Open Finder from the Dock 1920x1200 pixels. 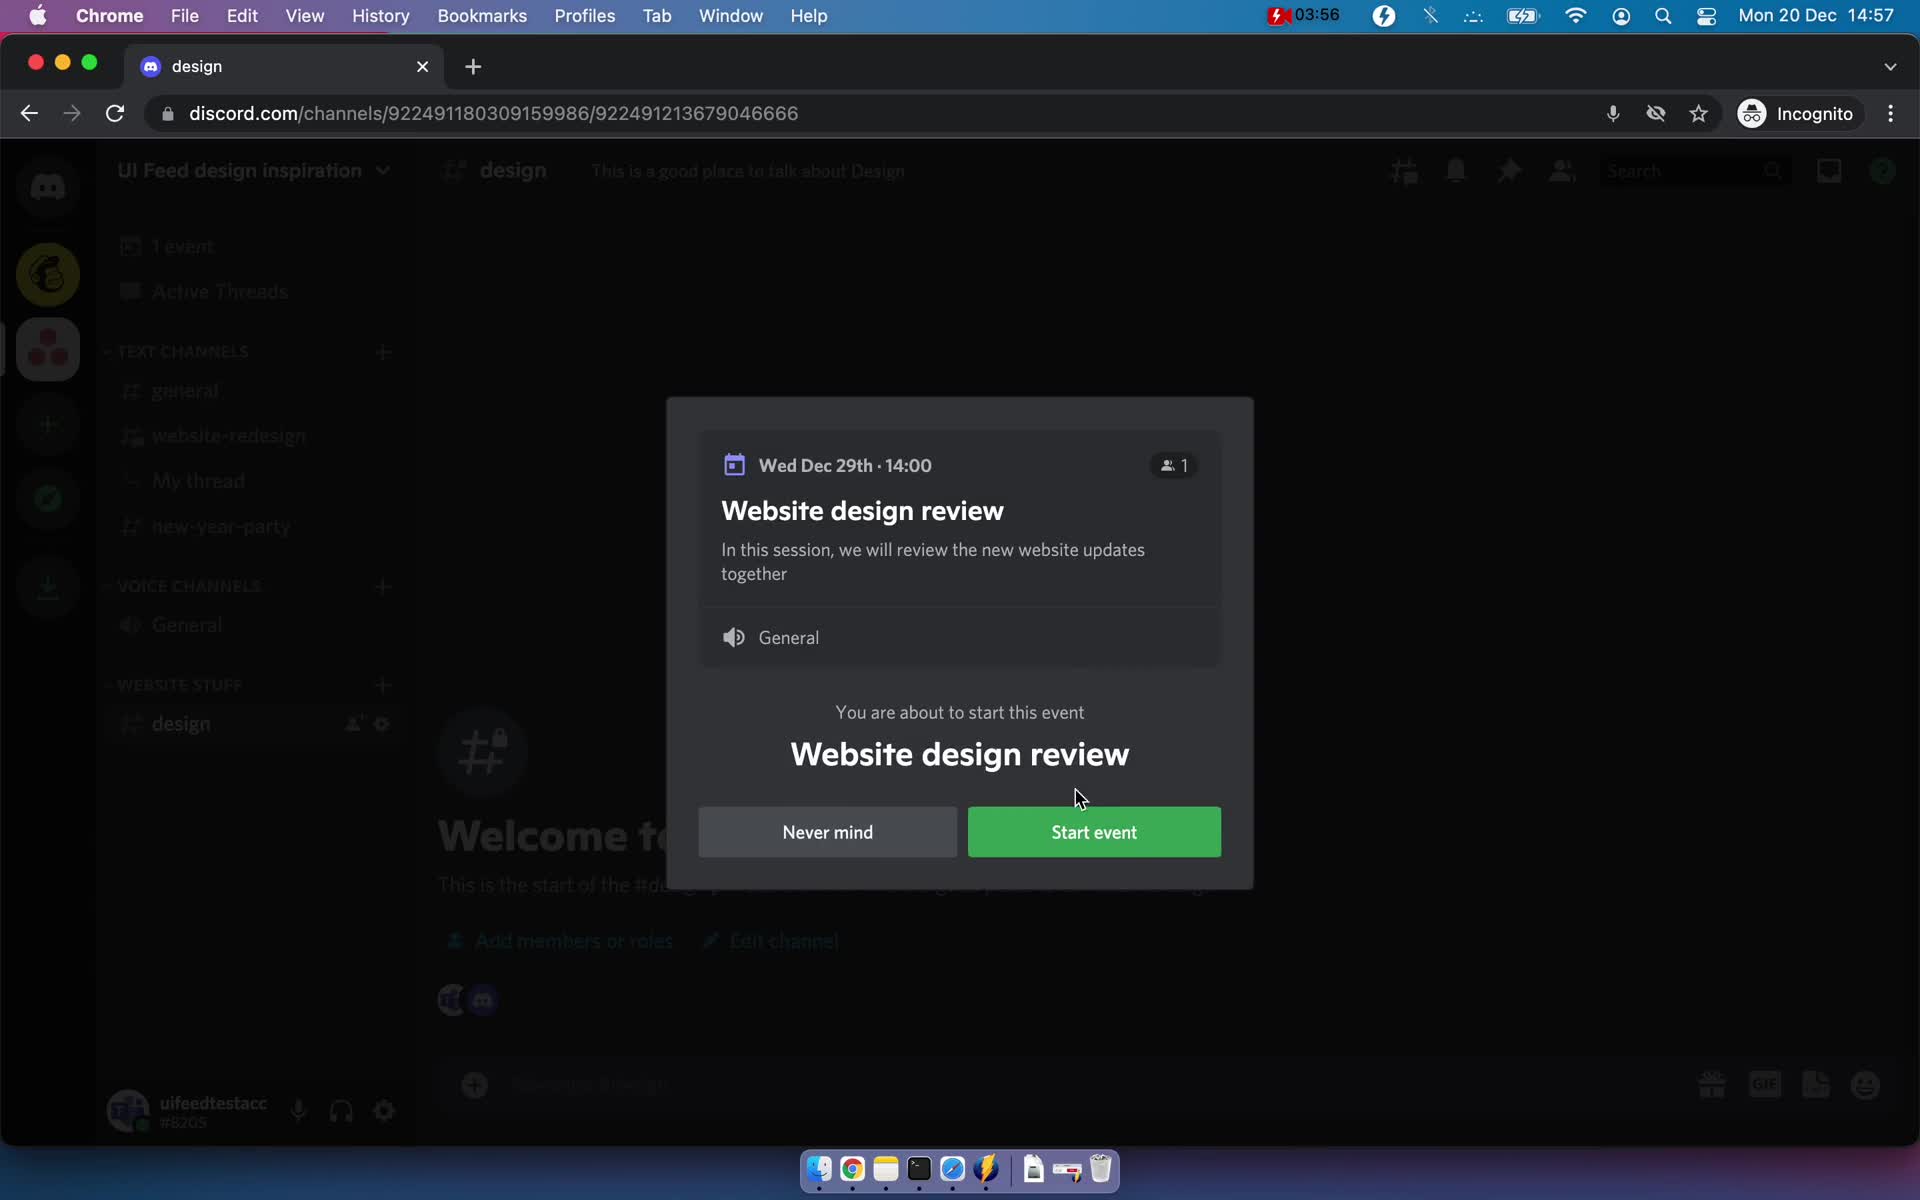819,1169
